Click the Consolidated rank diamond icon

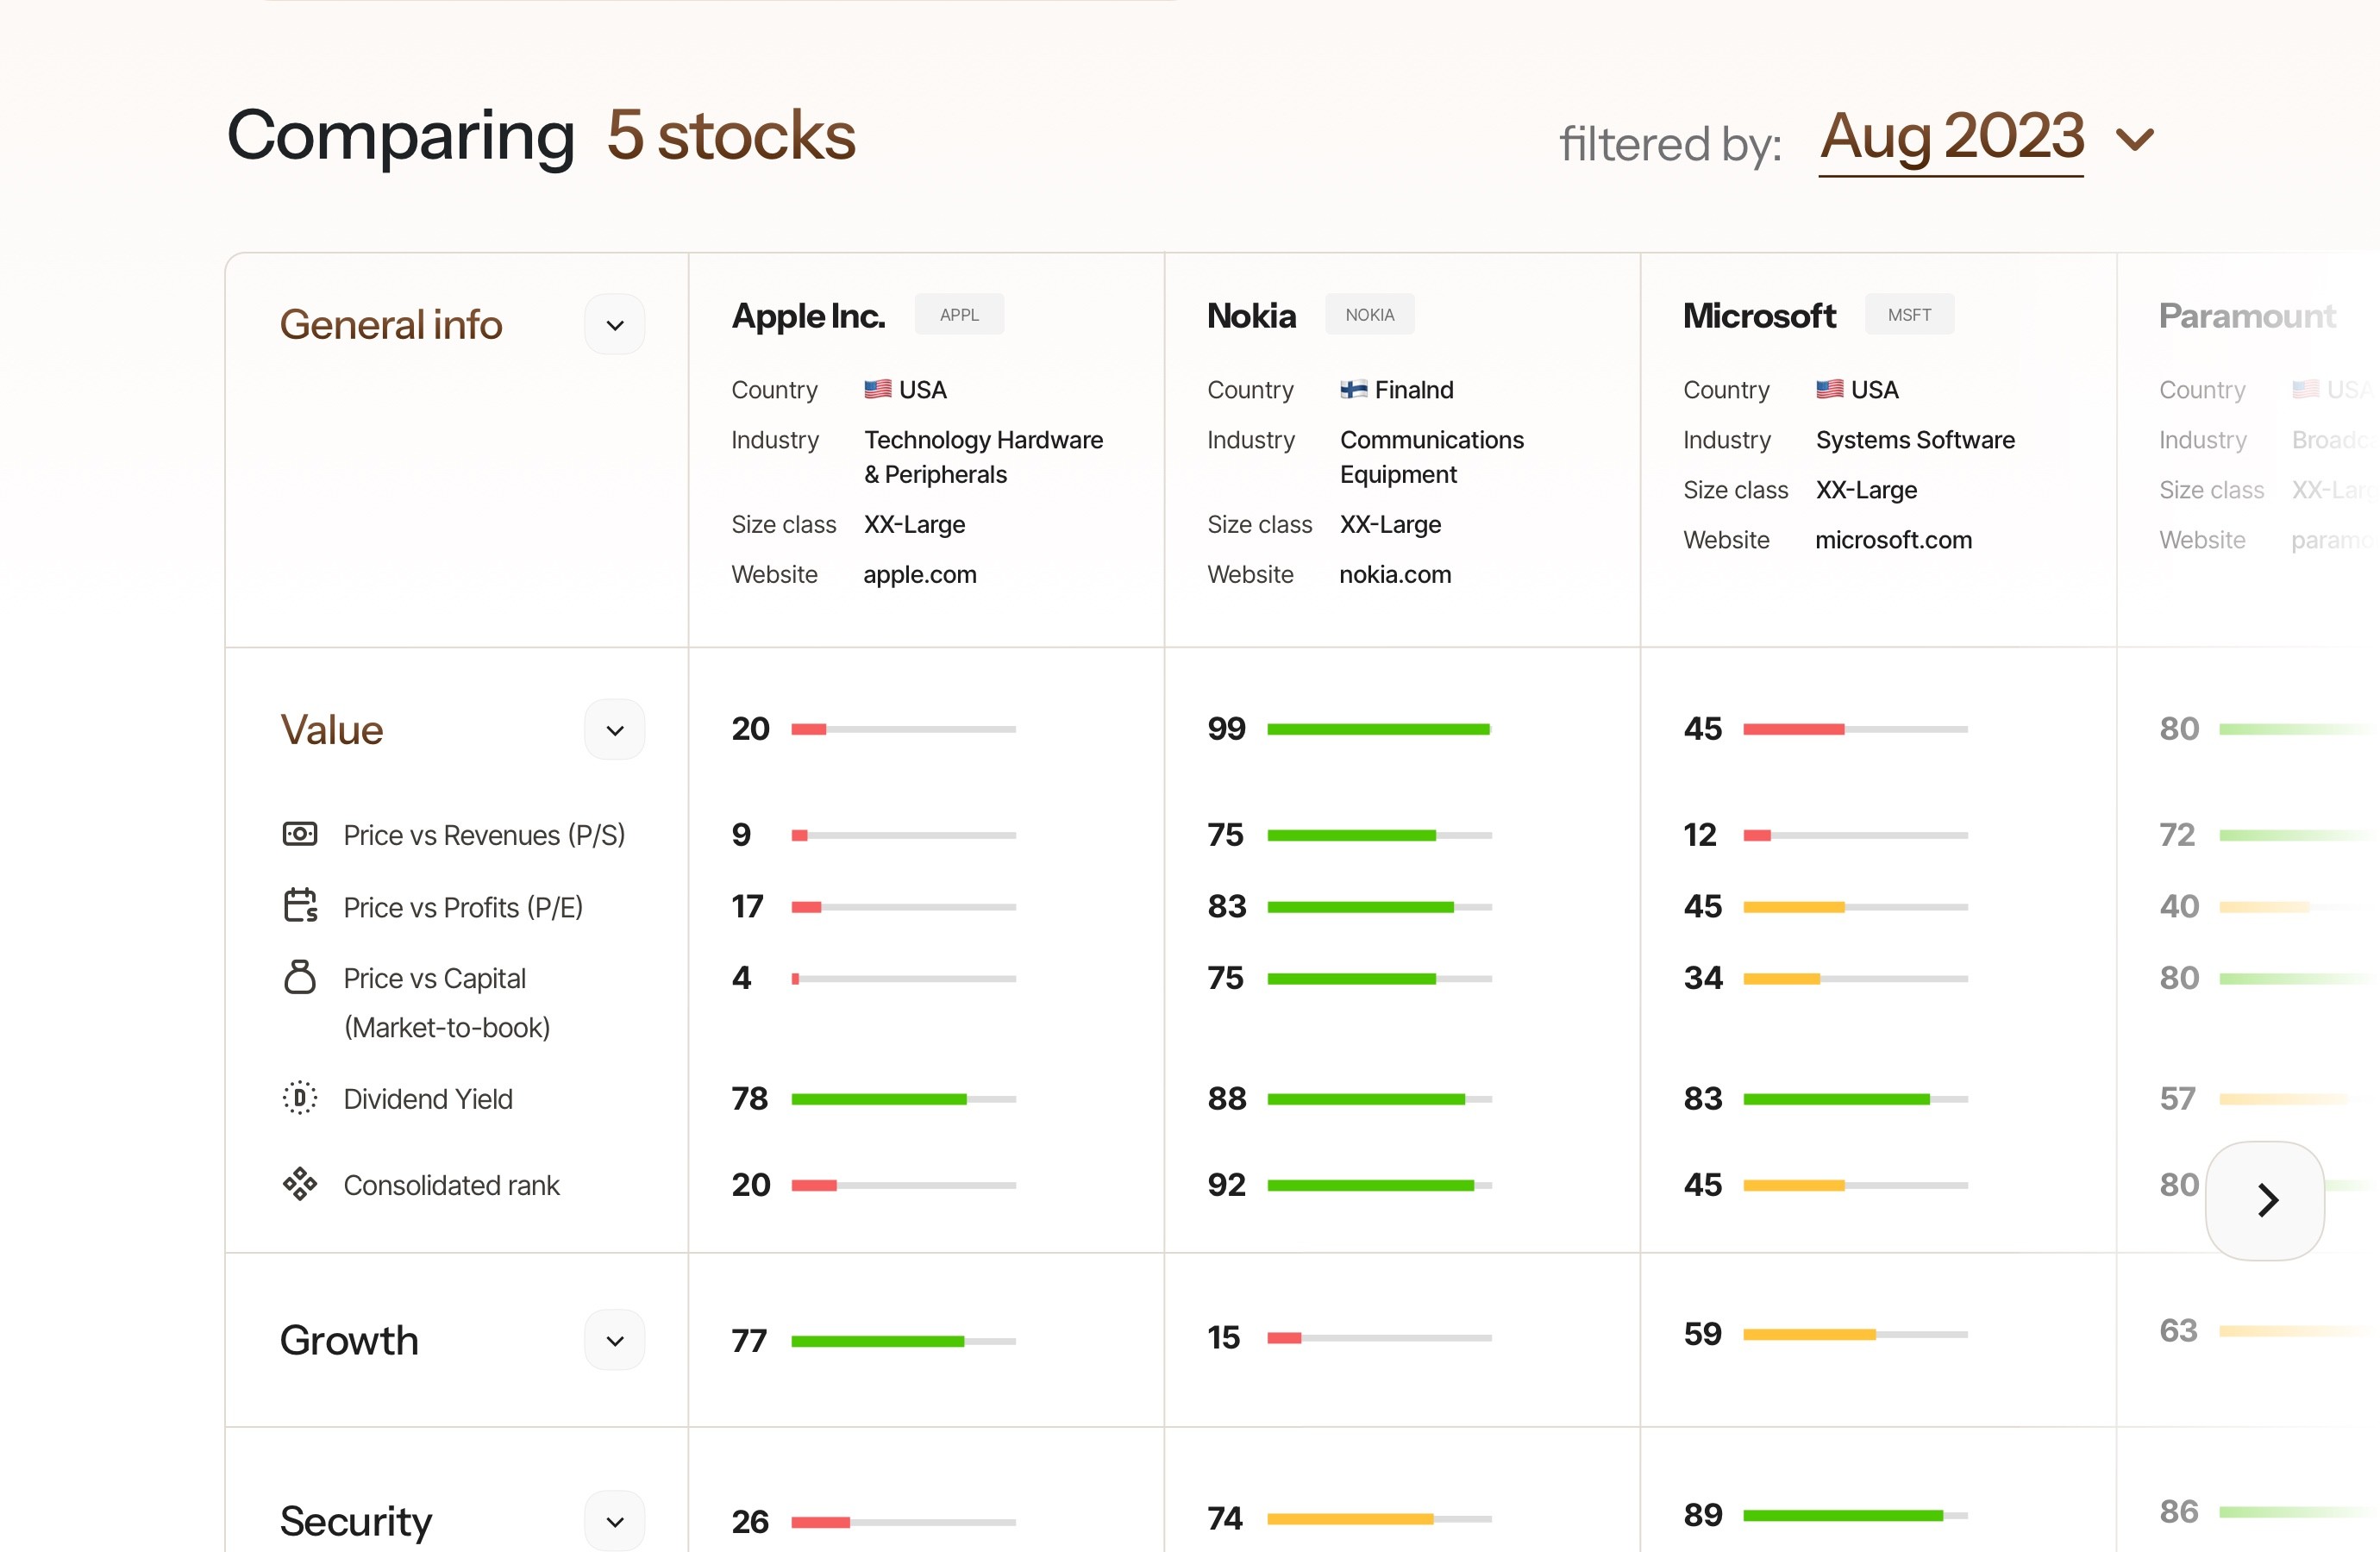300,1184
